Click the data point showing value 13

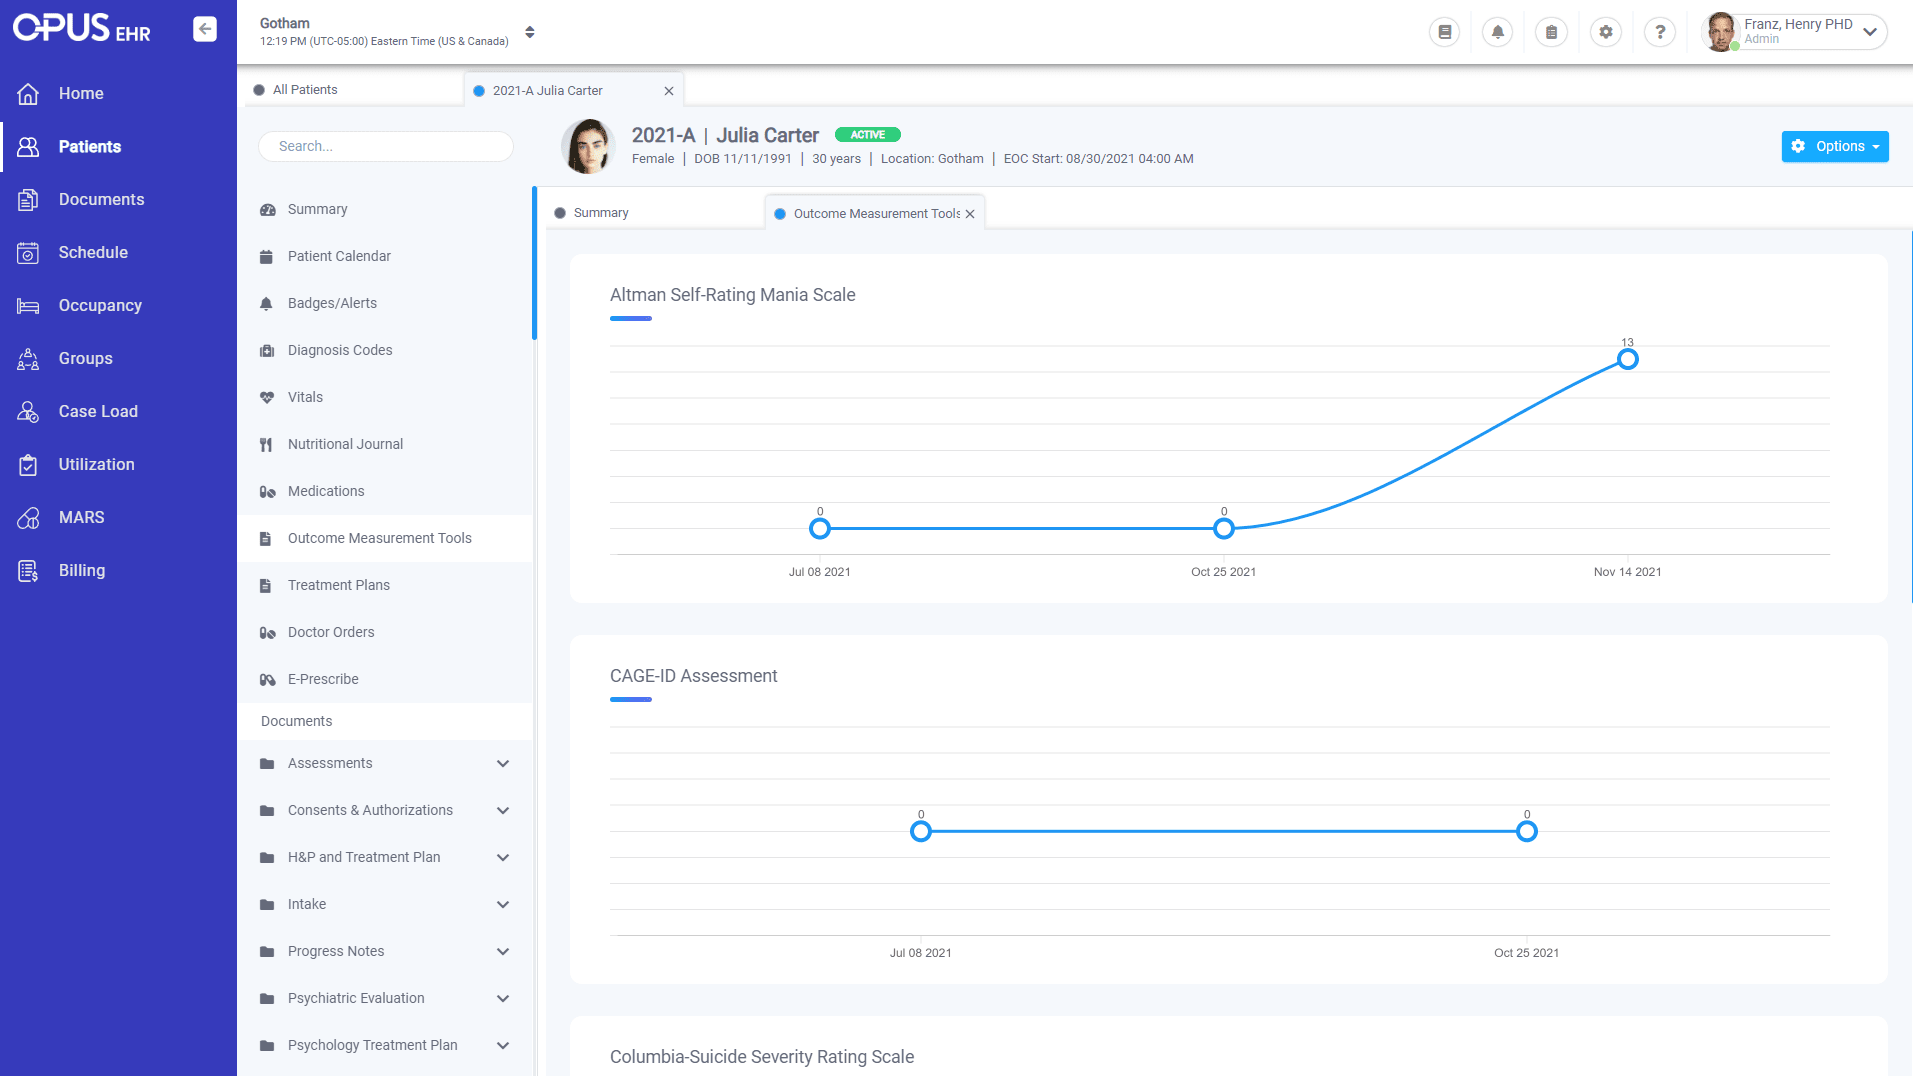point(1628,358)
